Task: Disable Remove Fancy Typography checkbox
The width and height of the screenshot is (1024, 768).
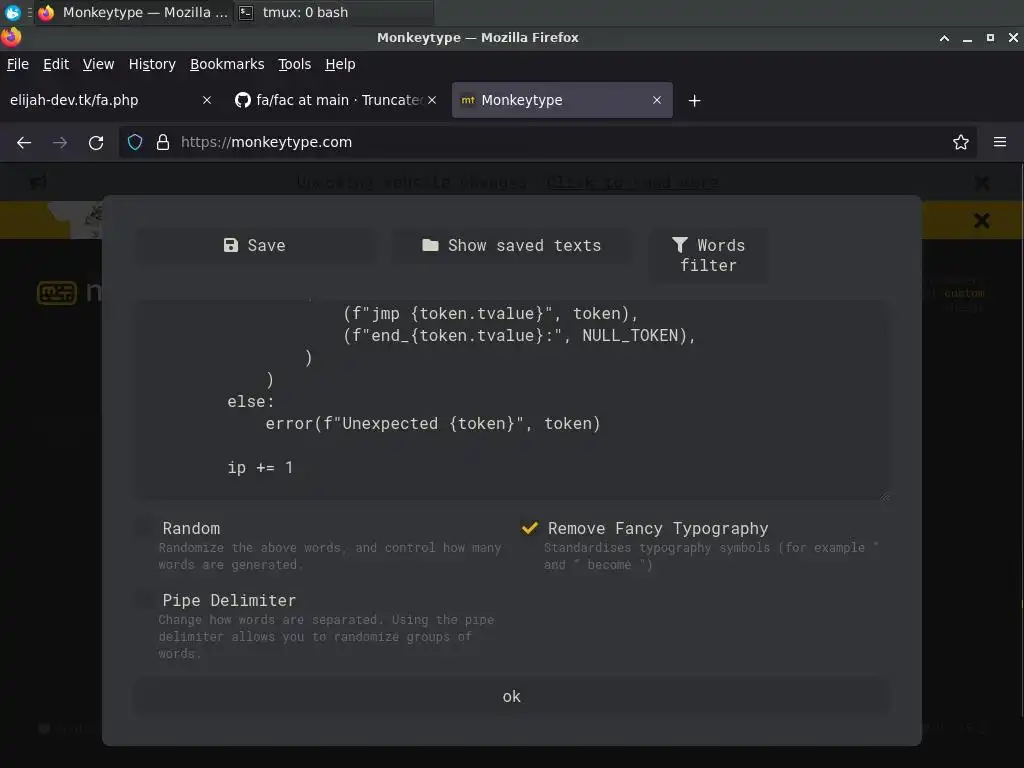Action: point(530,528)
